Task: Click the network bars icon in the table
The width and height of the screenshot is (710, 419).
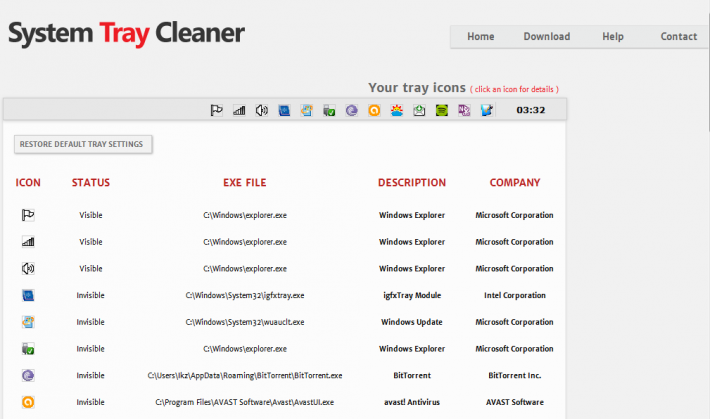Action: (28, 242)
